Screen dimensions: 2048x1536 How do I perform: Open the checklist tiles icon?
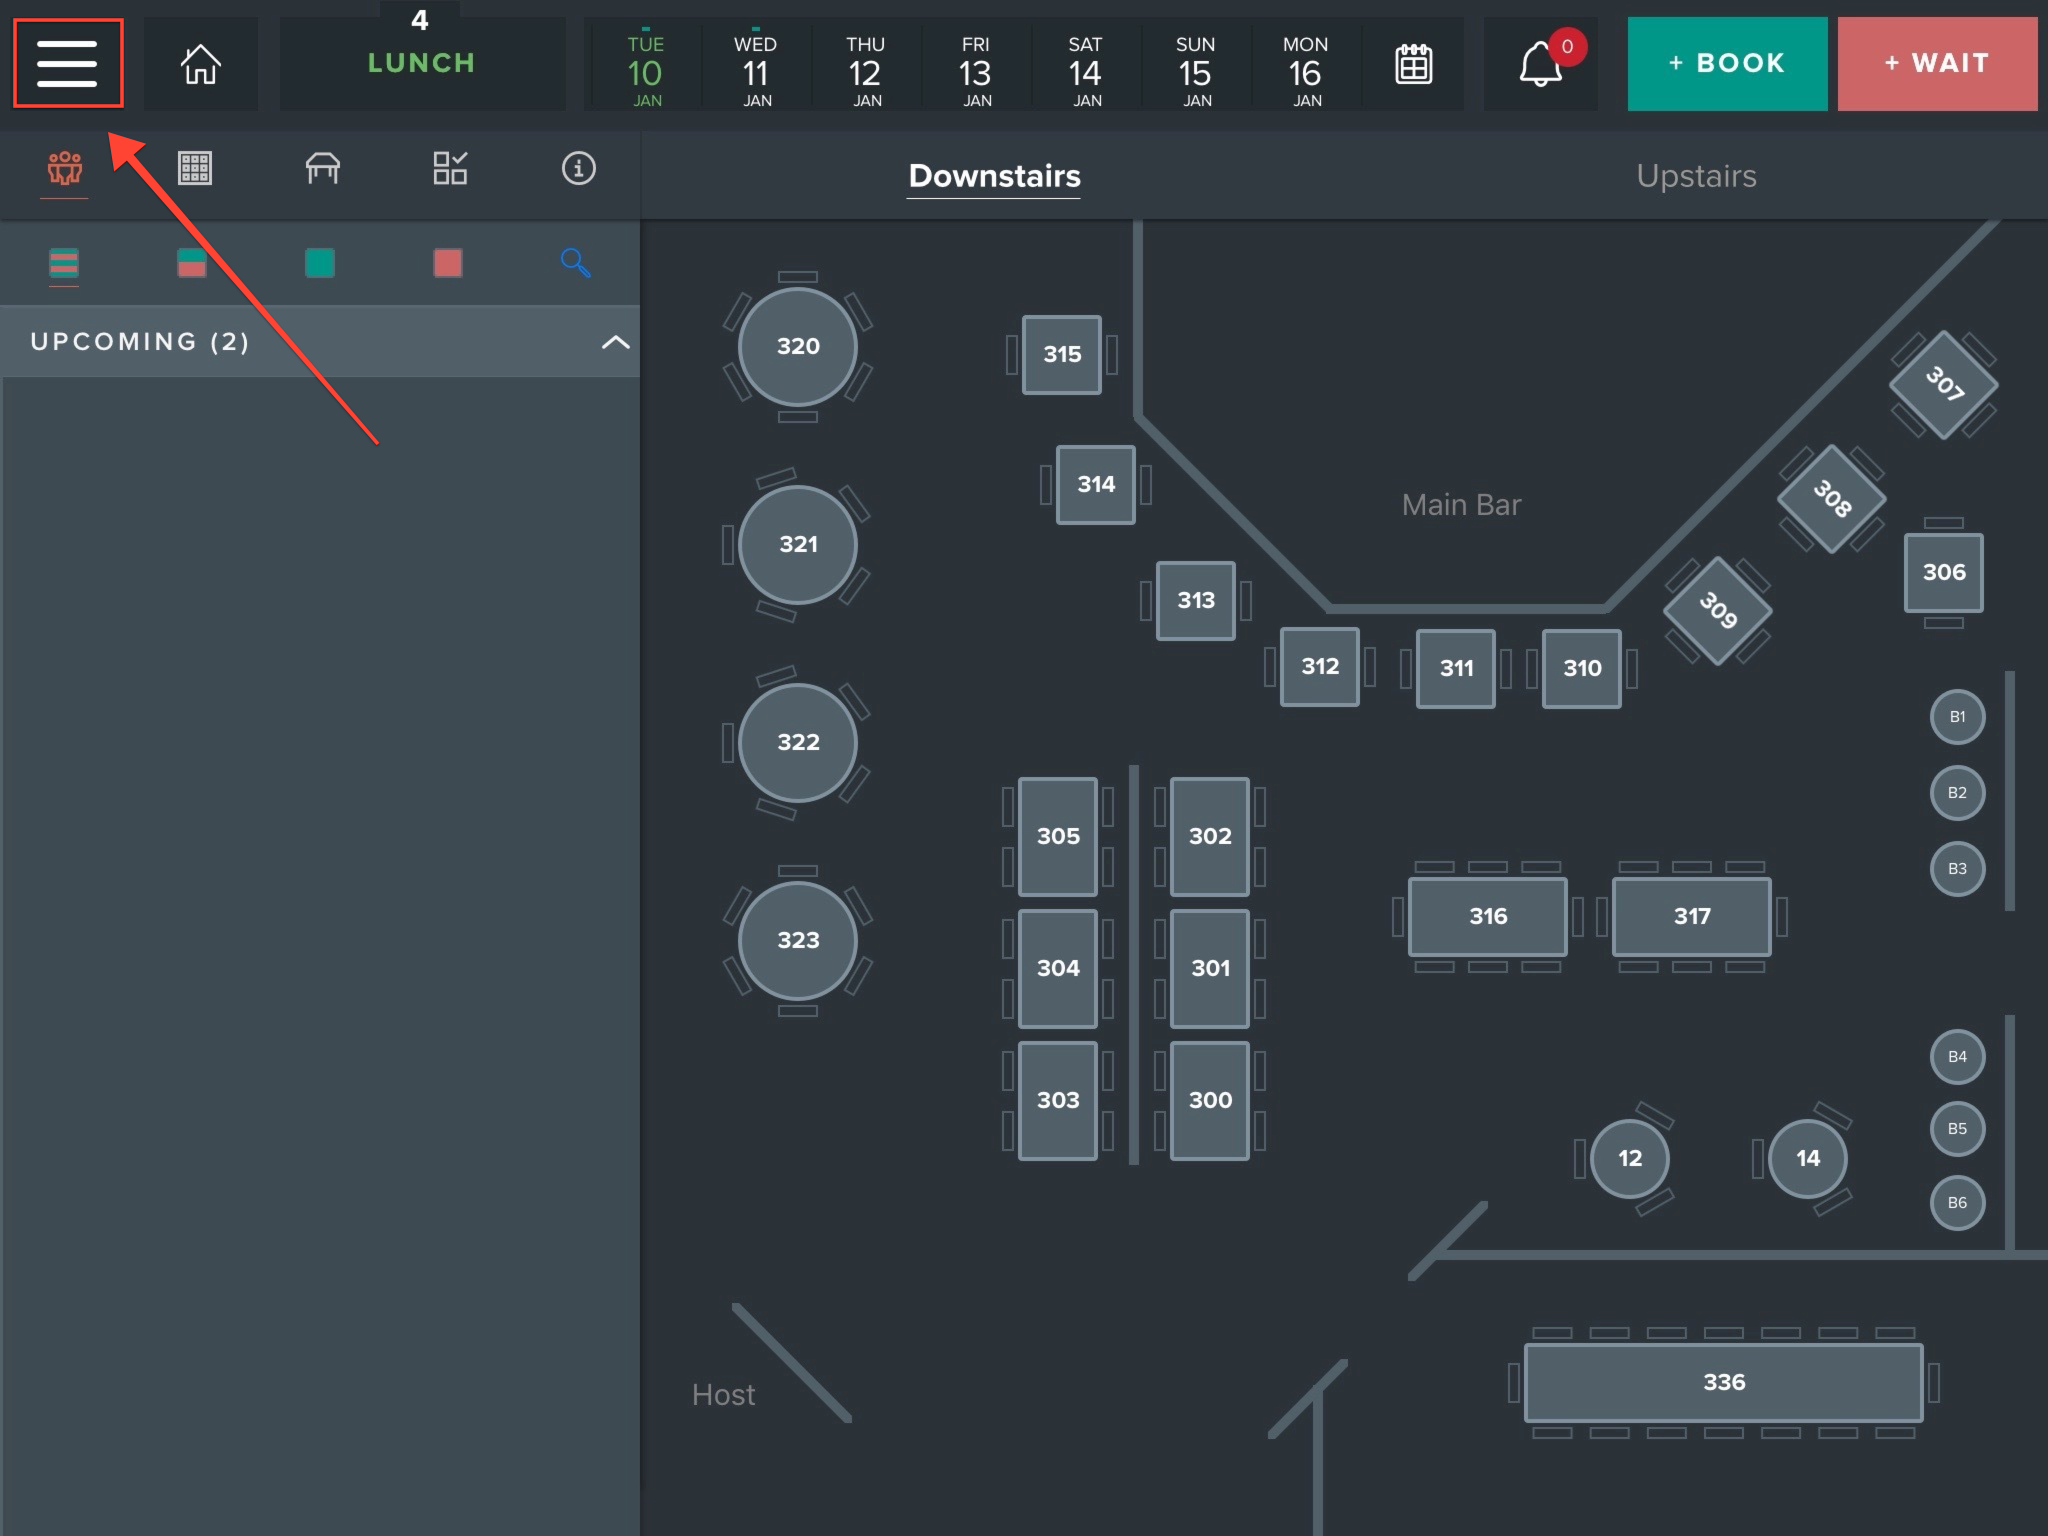[450, 168]
